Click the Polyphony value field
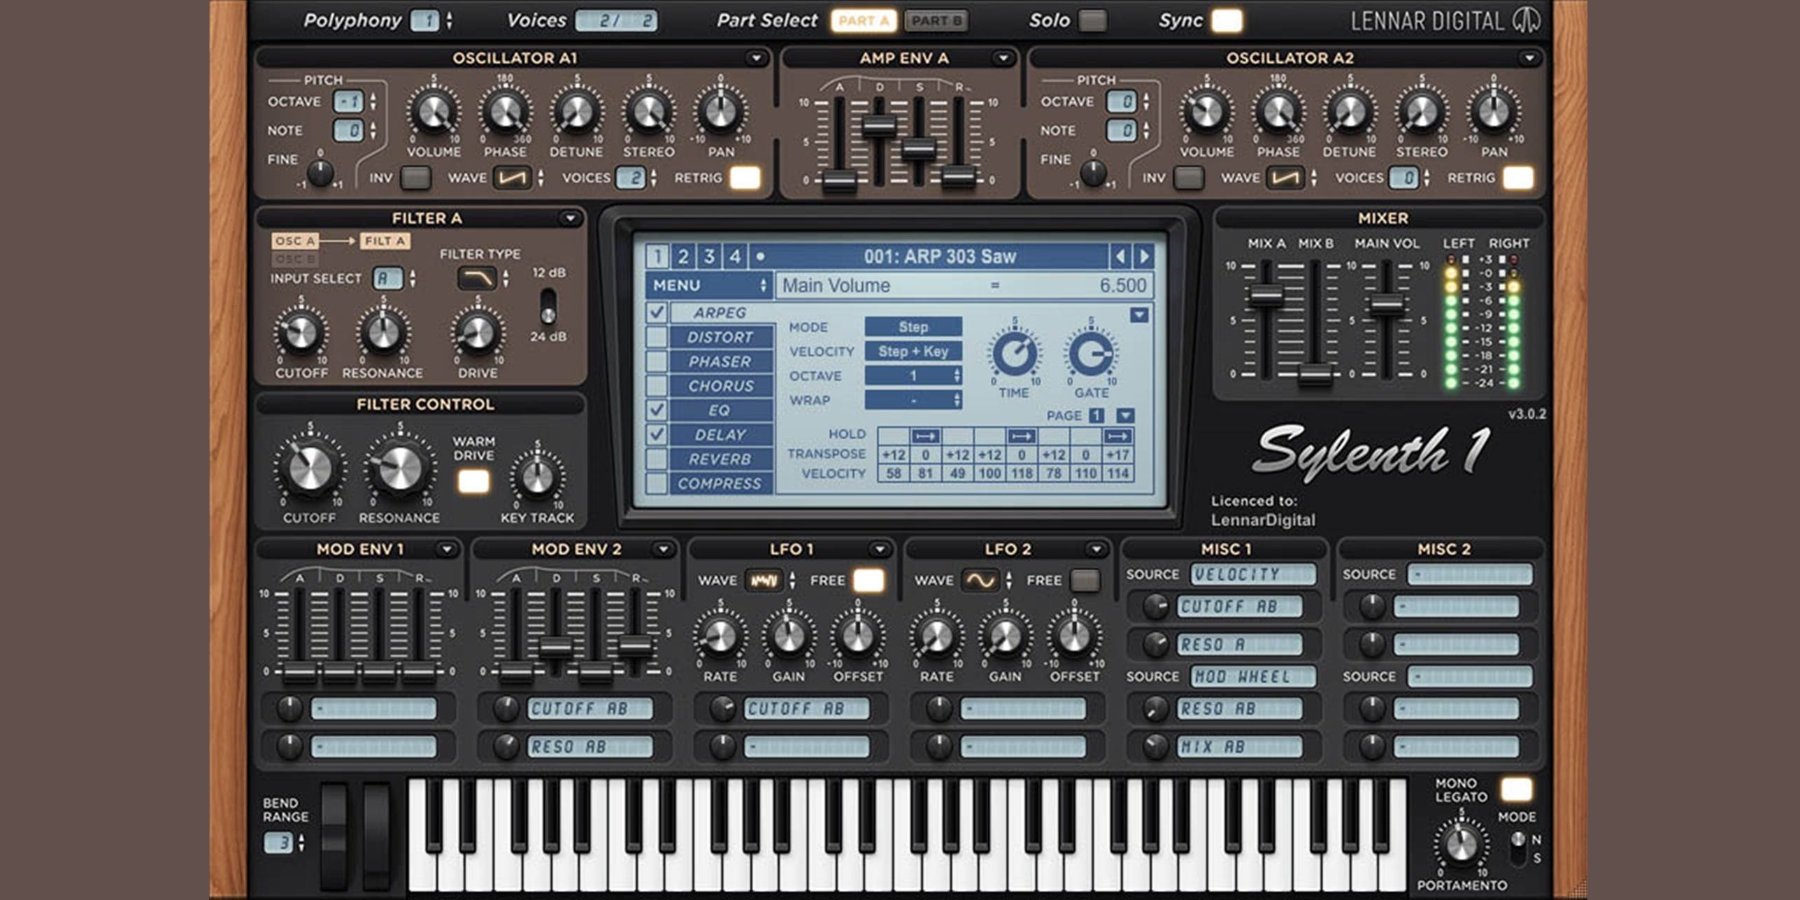Screen dimensions: 1800x900 coord(425,20)
